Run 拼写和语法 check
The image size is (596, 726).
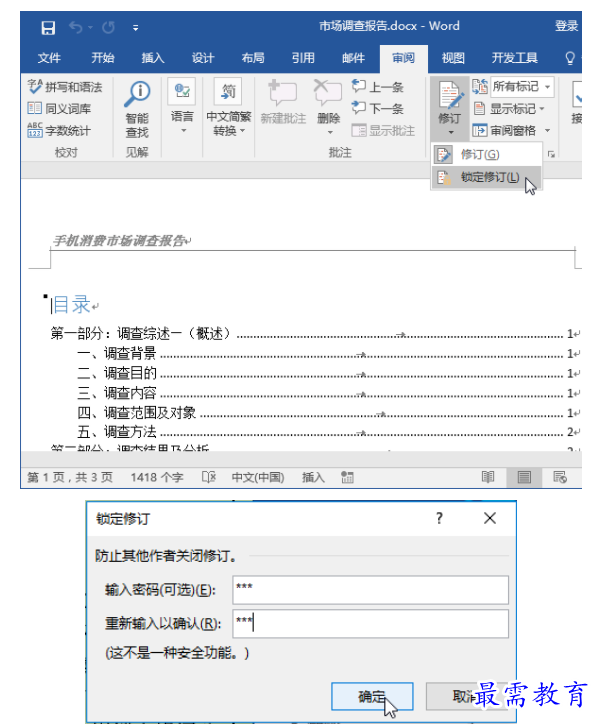pyautogui.click(x=64, y=87)
